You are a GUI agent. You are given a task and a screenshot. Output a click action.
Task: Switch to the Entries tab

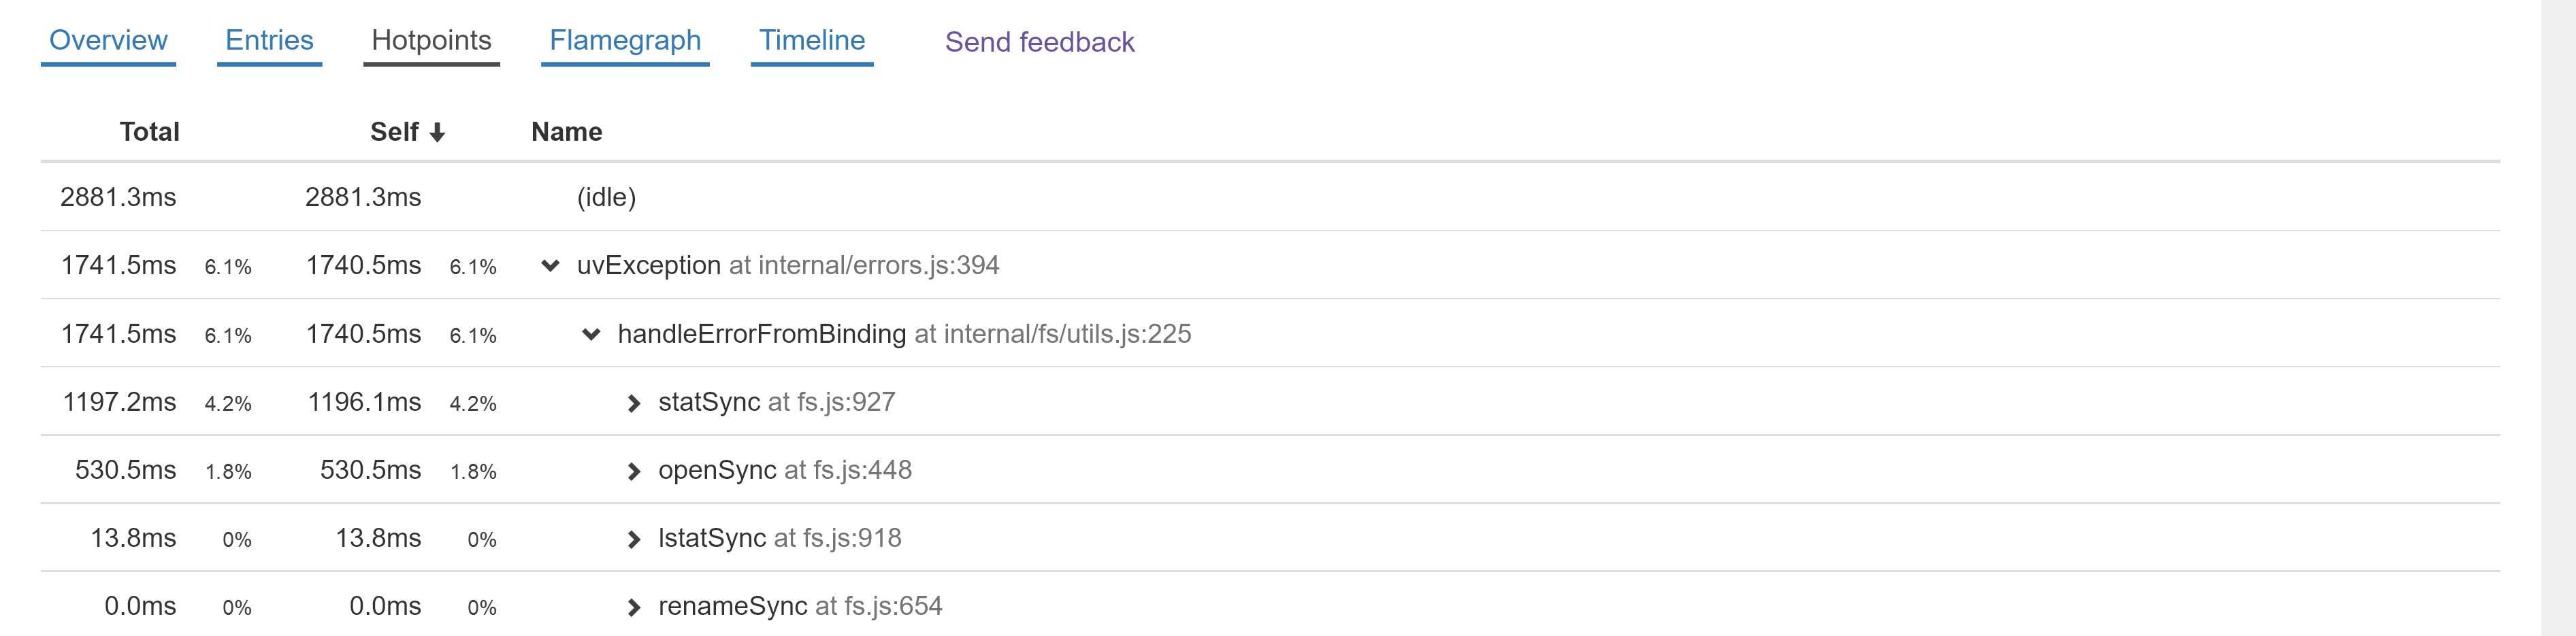tap(269, 41)
